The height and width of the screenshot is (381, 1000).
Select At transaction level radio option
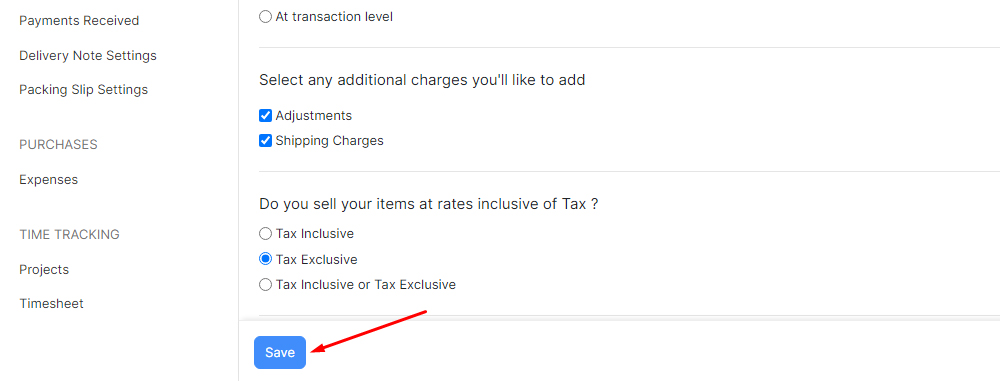[265, 17]
